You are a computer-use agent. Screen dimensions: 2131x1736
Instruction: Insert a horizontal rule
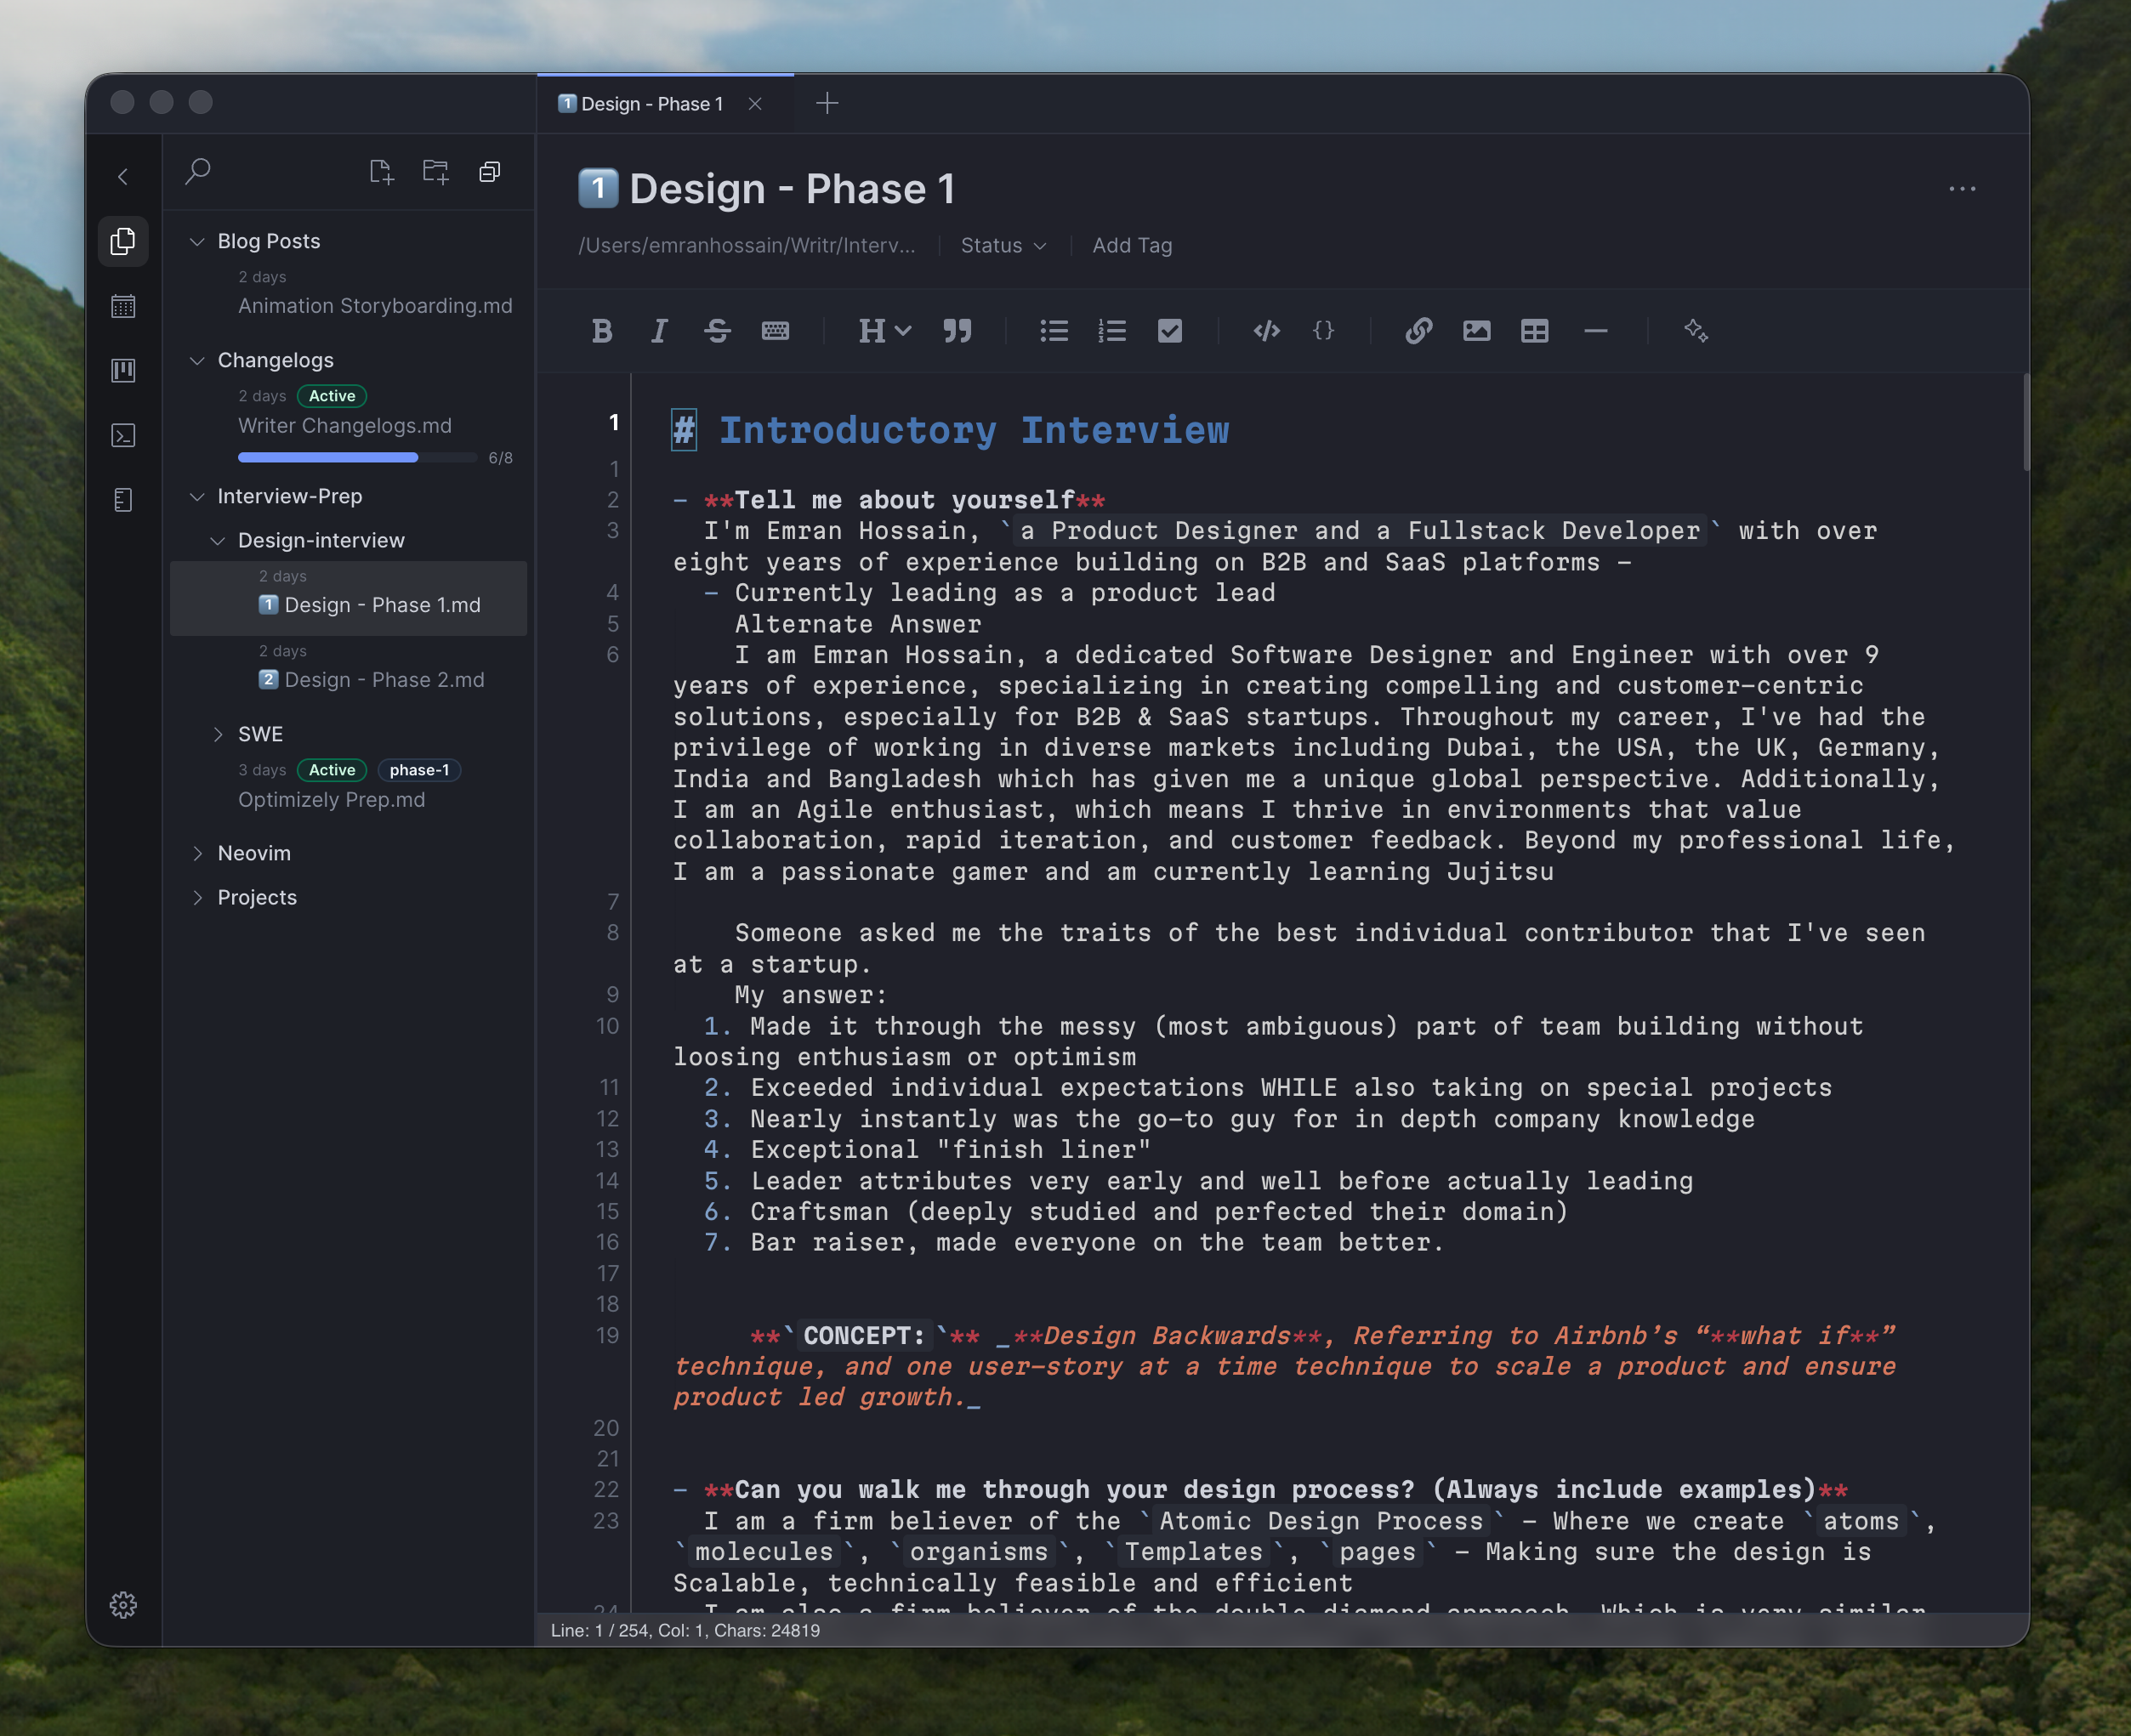pyautogui.click(x=1596, y=331)
